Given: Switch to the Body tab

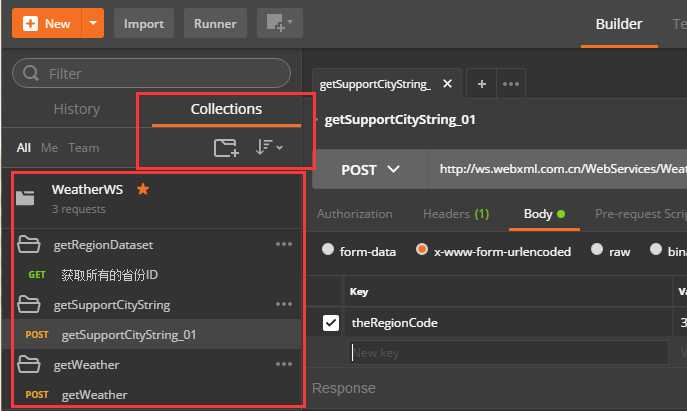Looking at the screenshot, I should (x=544, y=214).
